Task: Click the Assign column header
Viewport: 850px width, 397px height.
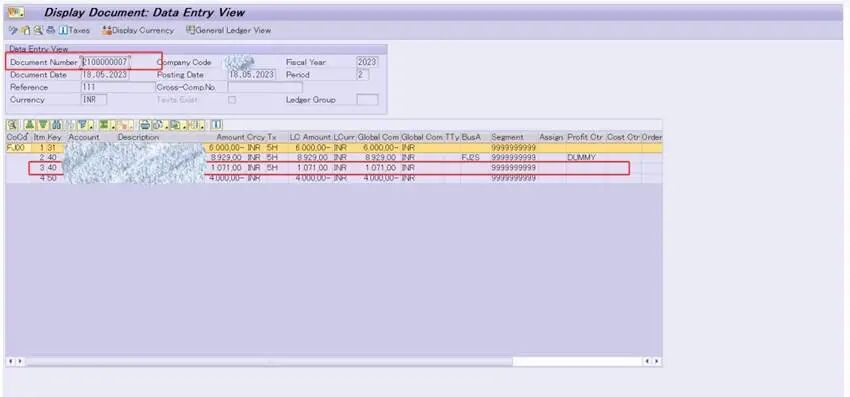Action: point(551,138)
